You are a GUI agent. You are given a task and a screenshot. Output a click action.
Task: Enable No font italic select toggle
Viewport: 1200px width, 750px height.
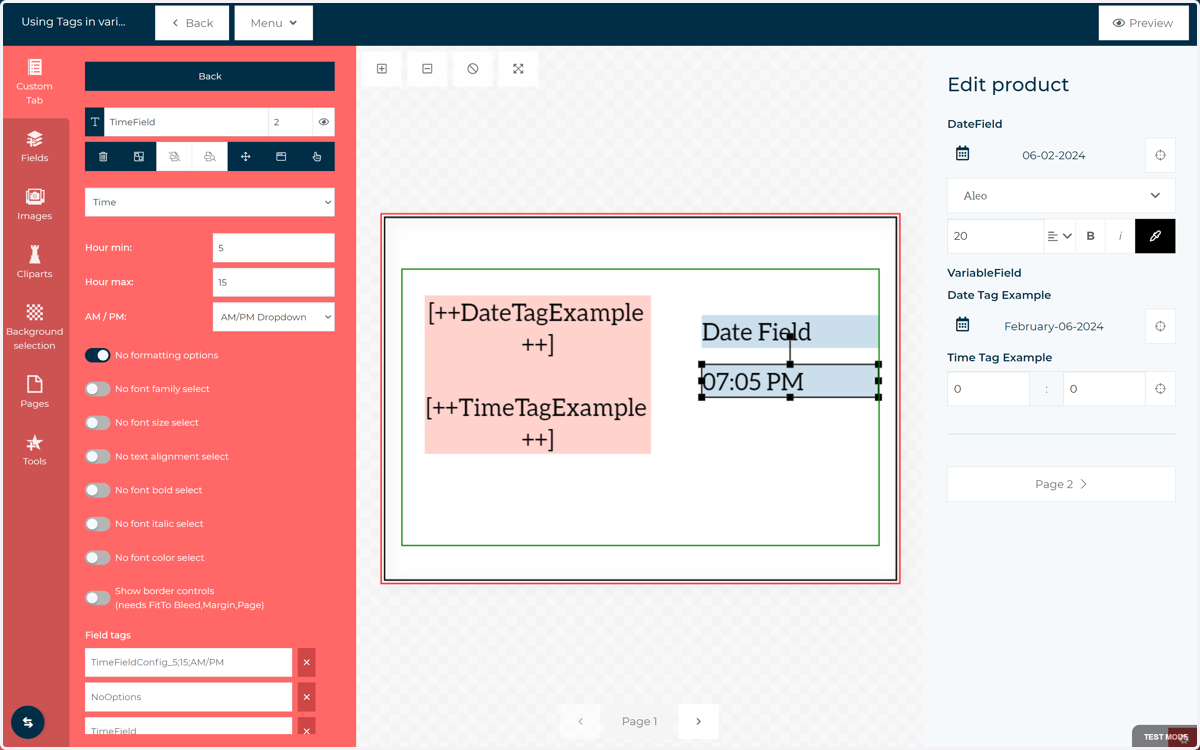(x=98, y=524)
